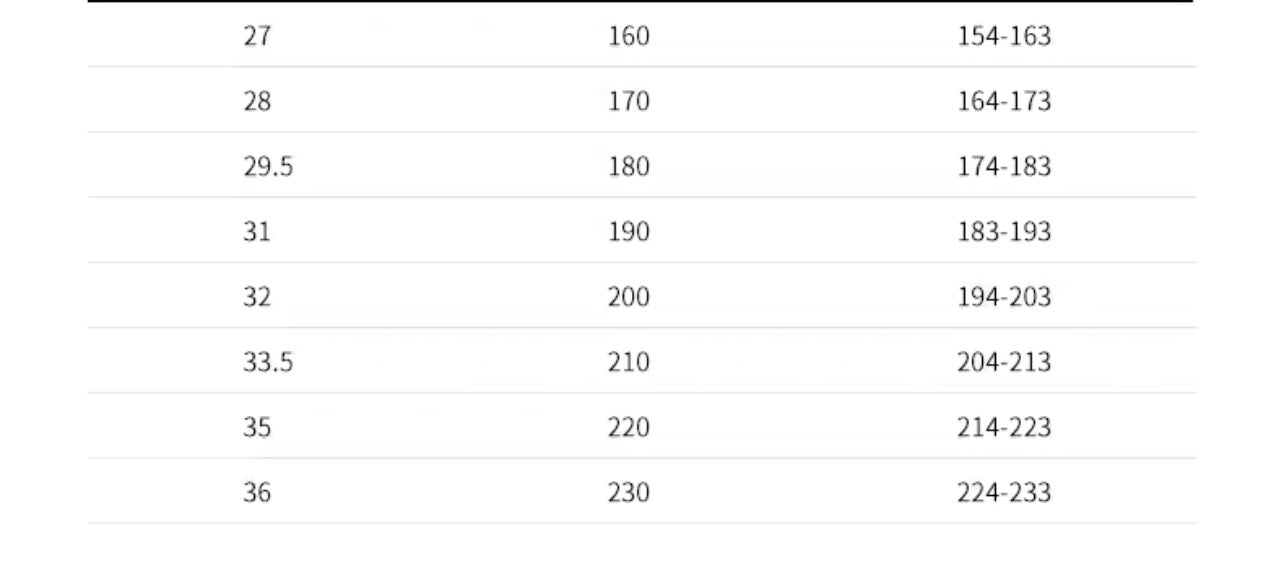The width and height of the screenshot is (1284, 578).
Task: Click the 190 value cell
Action: (628, 232)
